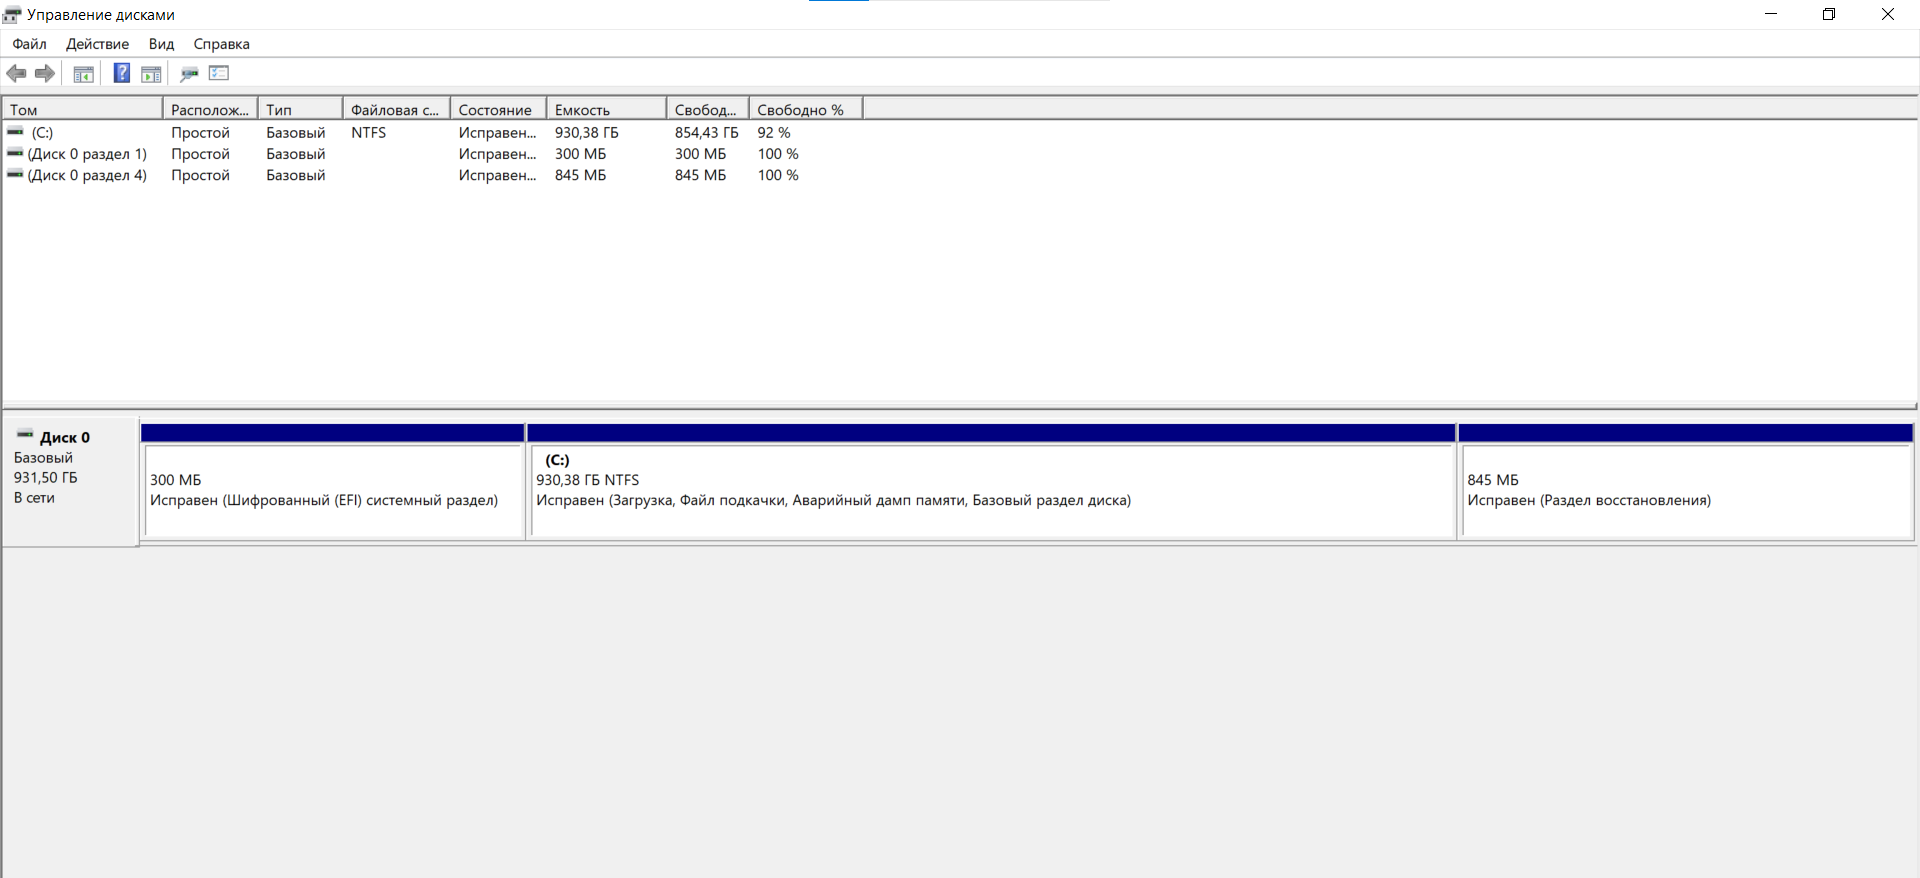Screen dimensions: 1920x878
Task: Click the Disk Management app icon in the title bar
Action: [12, 15]
